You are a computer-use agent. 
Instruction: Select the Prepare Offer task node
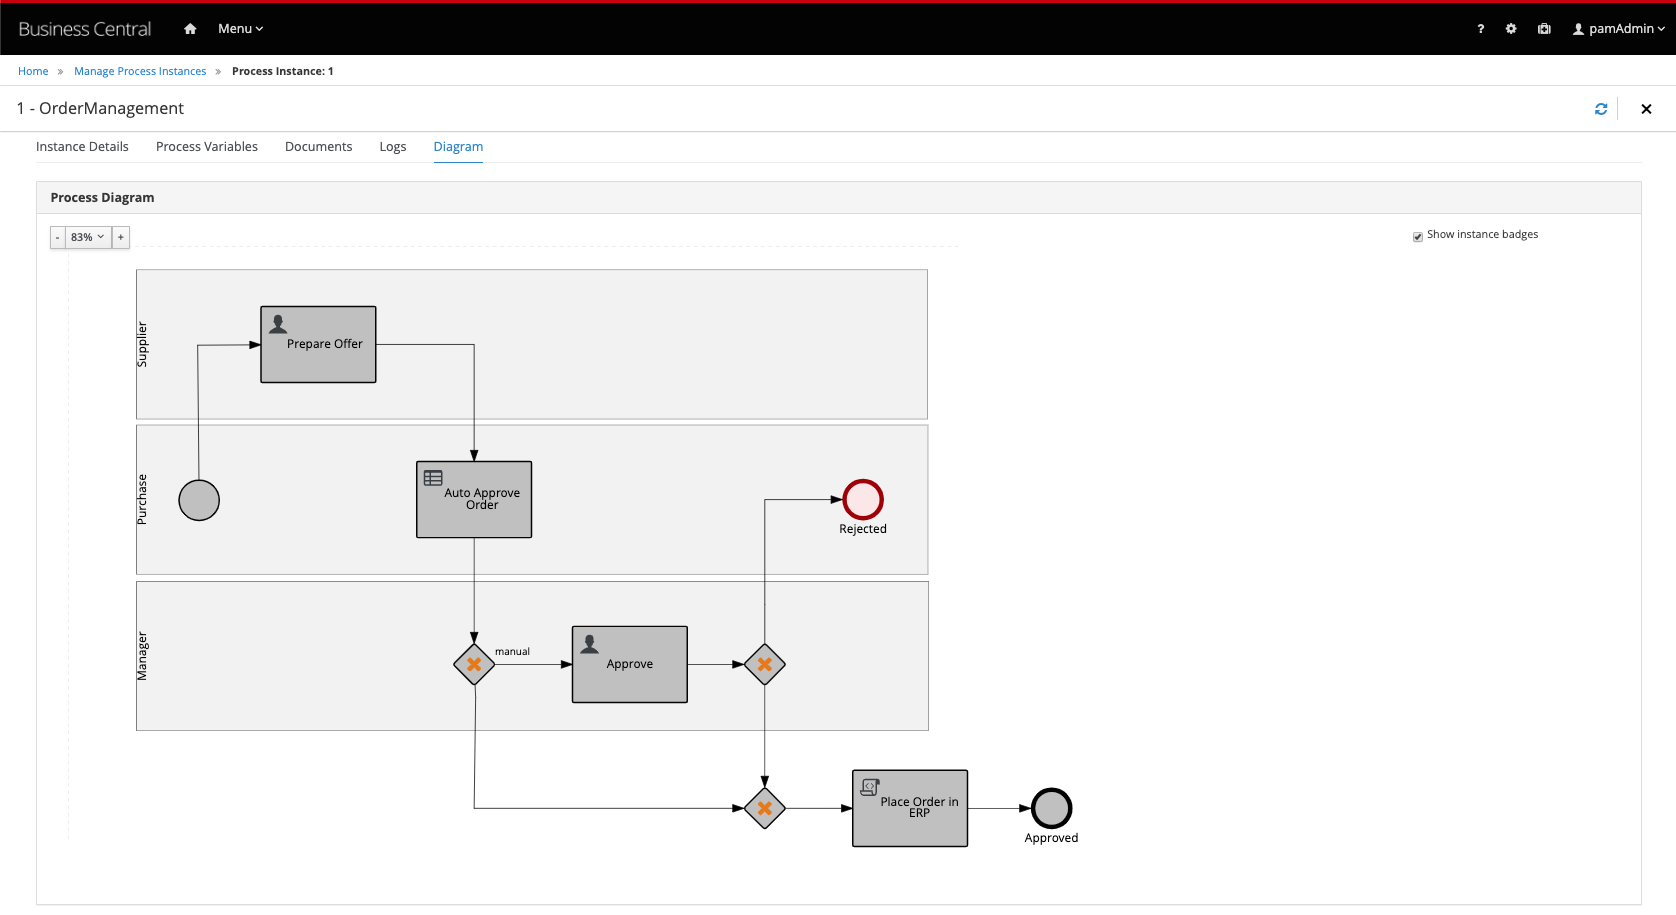[x=318, y=344]
